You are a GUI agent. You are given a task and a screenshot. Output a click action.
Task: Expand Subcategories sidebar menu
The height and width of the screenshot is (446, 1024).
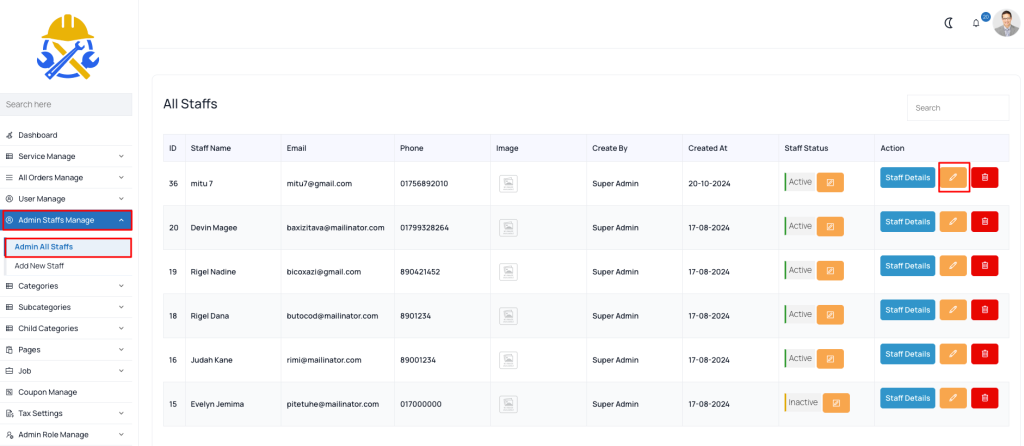[66, 307]
